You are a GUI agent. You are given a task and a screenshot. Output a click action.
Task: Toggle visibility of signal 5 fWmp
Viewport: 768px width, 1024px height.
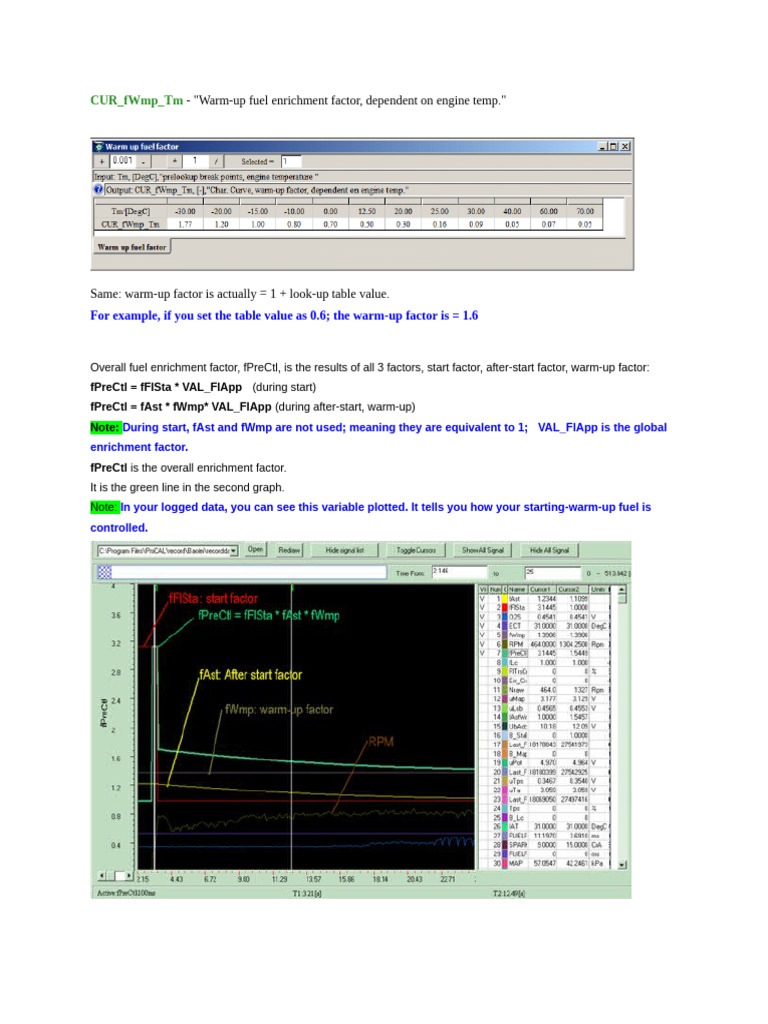click(x=483, y=635)
